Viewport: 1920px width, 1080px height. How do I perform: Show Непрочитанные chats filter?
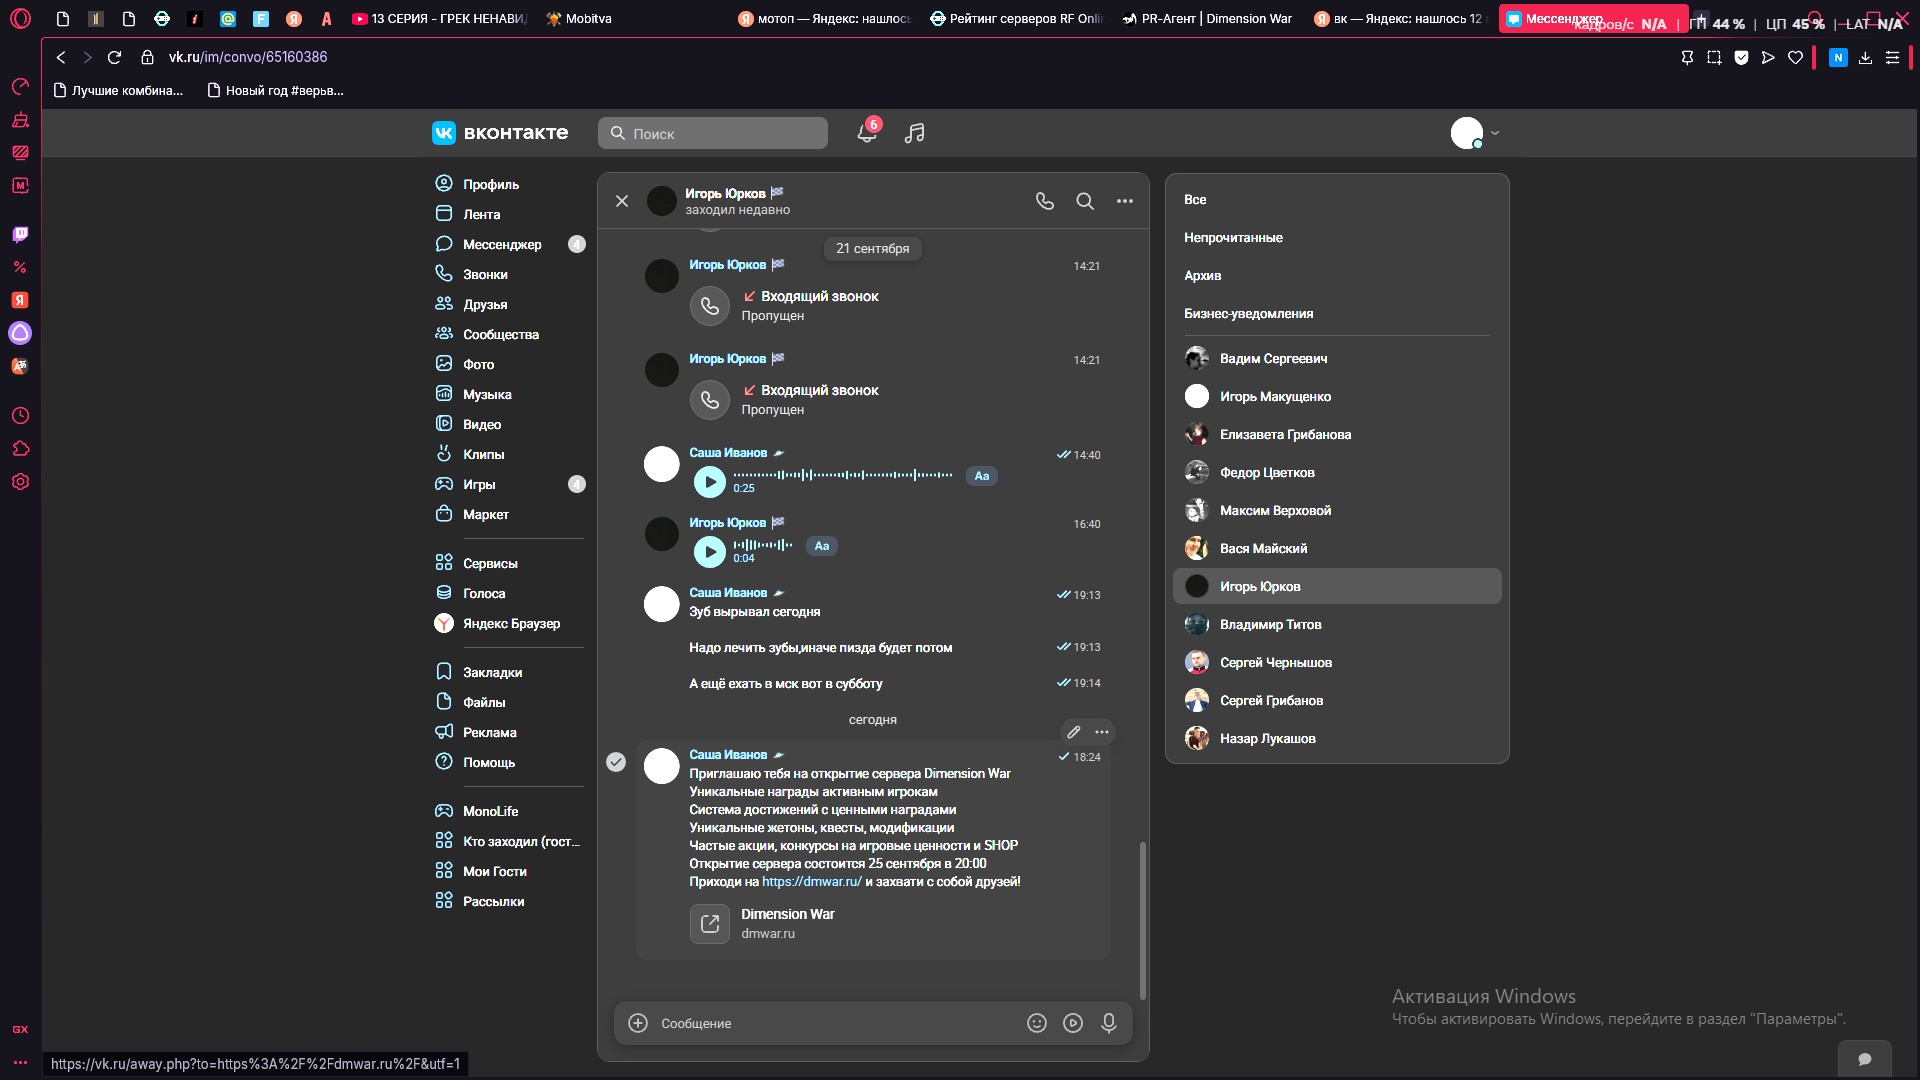point(1233,237)
